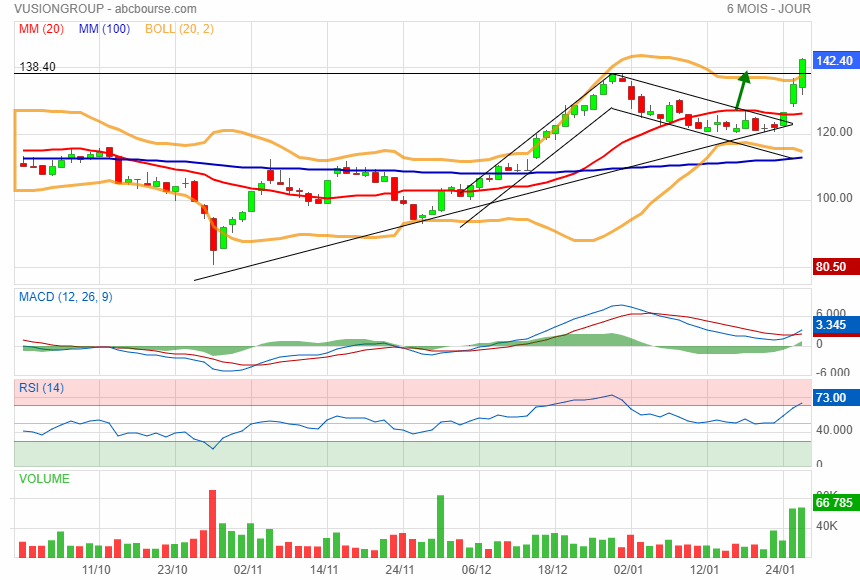Select the 100.00 price axis label
Image resolution: width=860 pixels, height=580 pixels.
[x=834, y=198]
